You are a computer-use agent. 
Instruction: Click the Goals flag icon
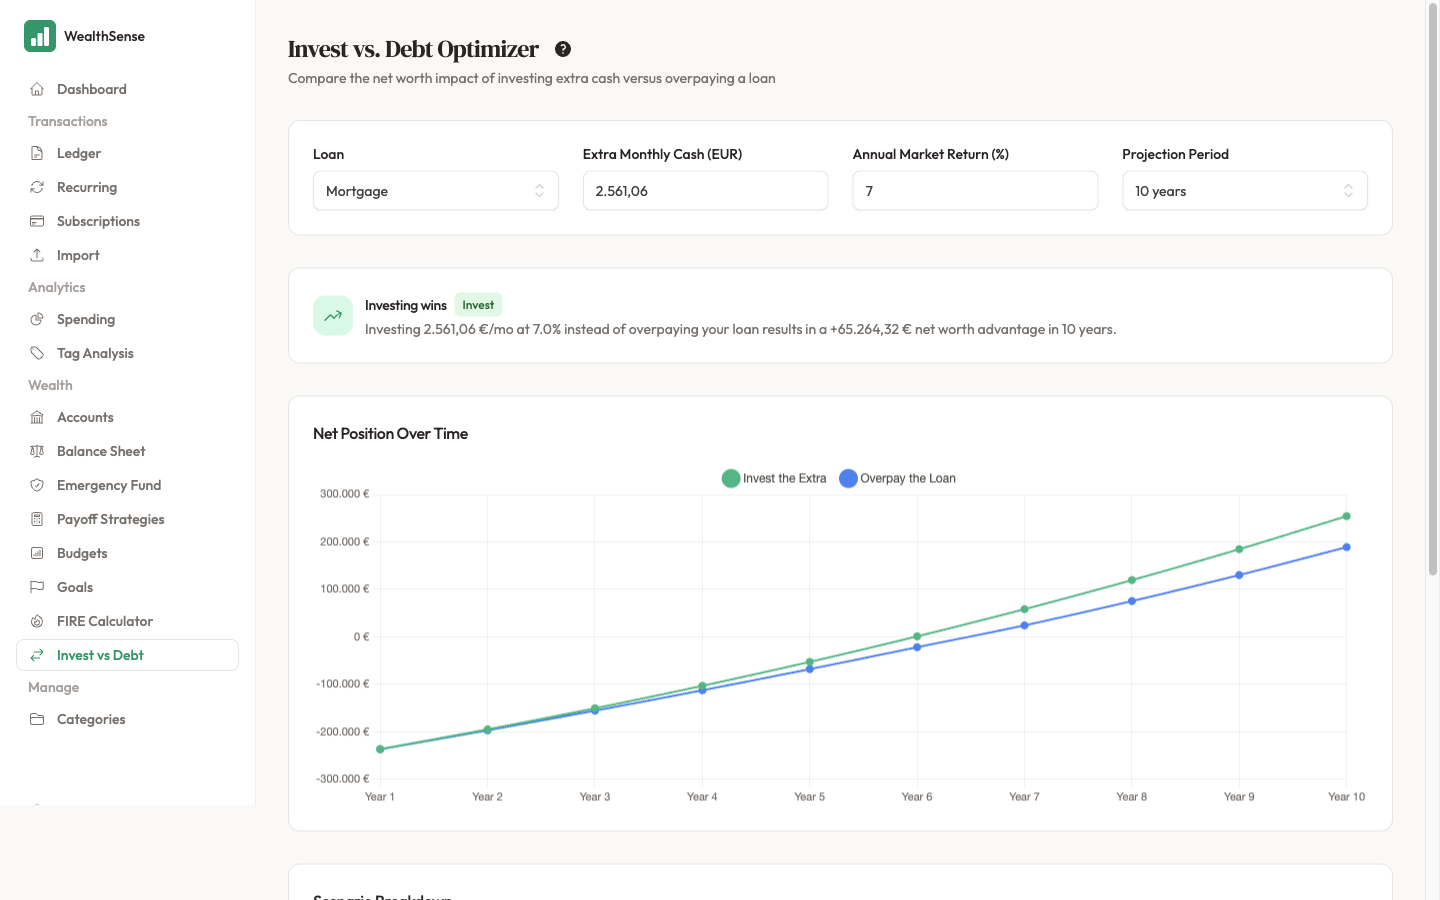pos(37,587)
